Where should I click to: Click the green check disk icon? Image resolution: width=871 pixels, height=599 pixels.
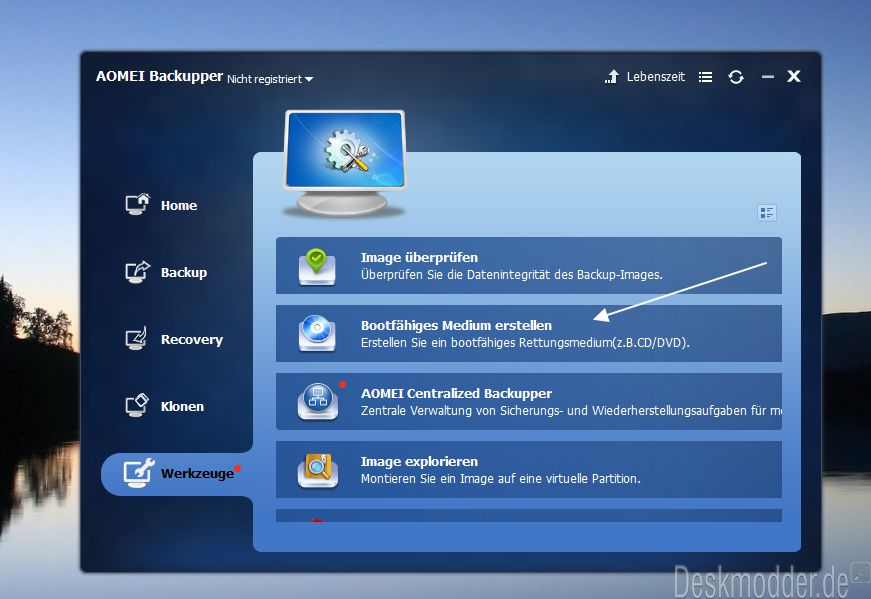point(317,267)
